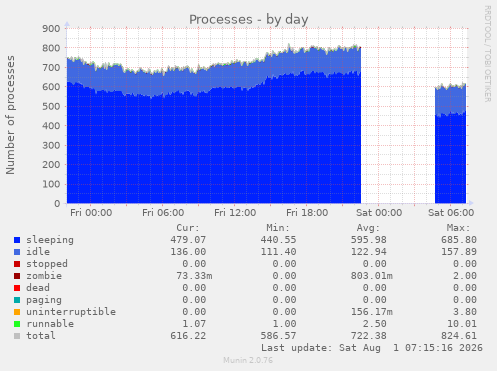Click idle minimum value 111.40
Image resolution: width=497 pixels, height=371 pixels.
(x=278, y=252)
